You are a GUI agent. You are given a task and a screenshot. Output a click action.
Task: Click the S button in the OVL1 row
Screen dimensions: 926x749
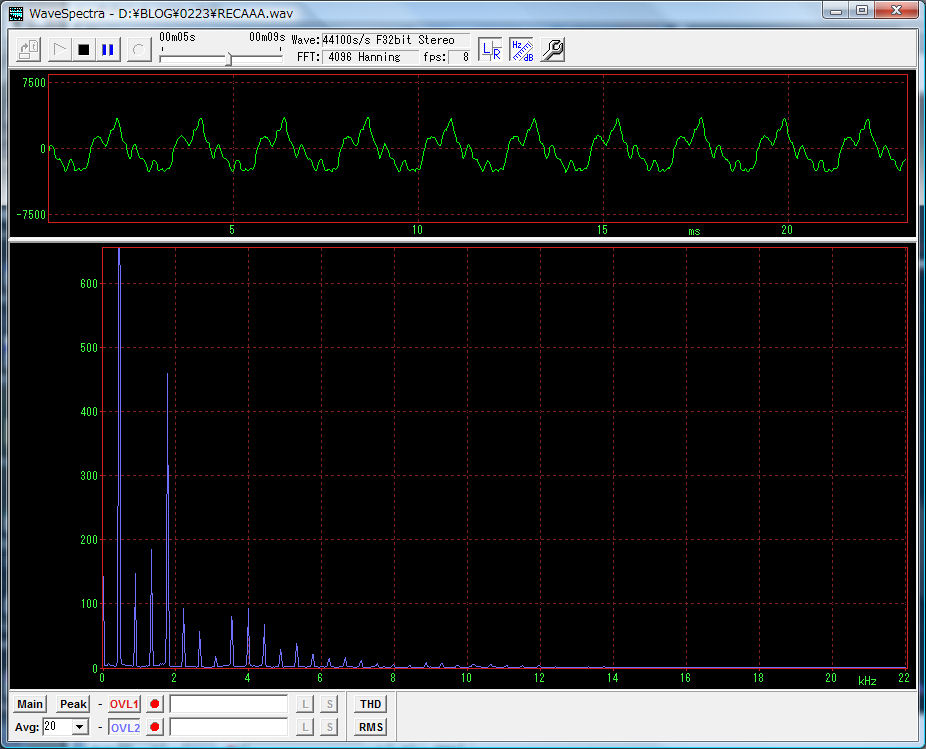(330, 704)
